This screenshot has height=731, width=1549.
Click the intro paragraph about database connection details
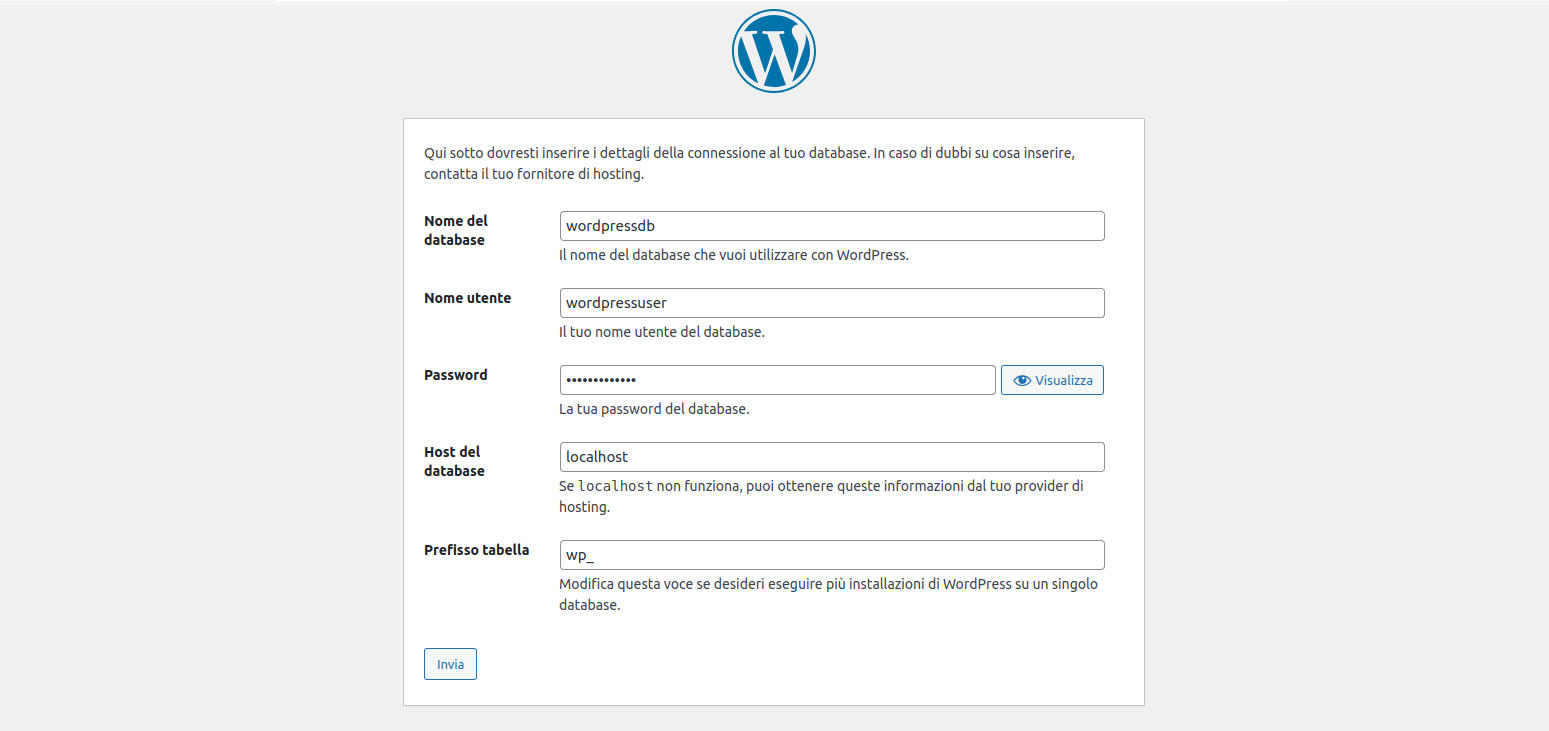(x=749, y=164)
